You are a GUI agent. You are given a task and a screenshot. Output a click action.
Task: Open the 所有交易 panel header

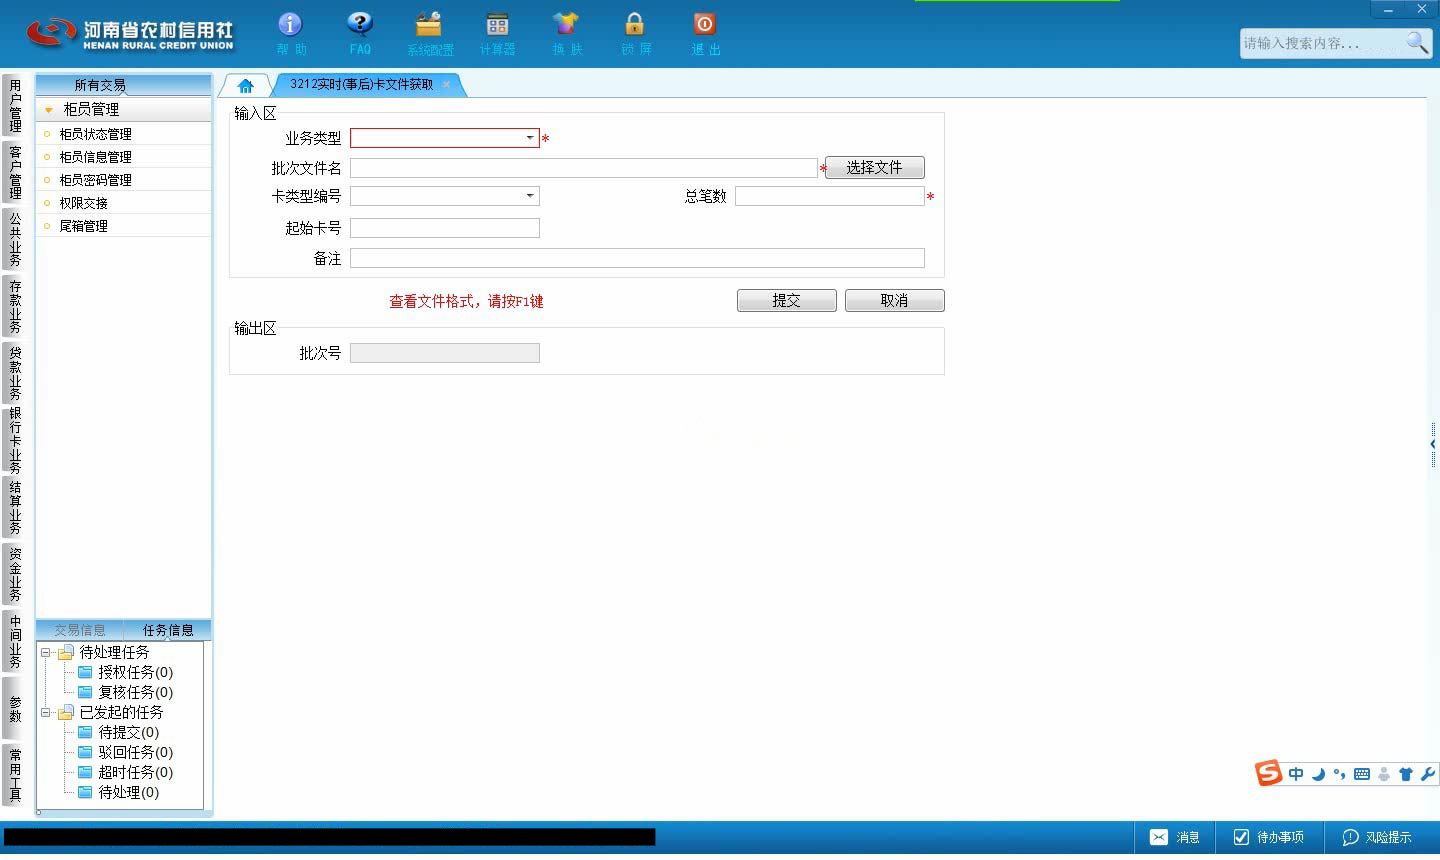click(100, 85)
